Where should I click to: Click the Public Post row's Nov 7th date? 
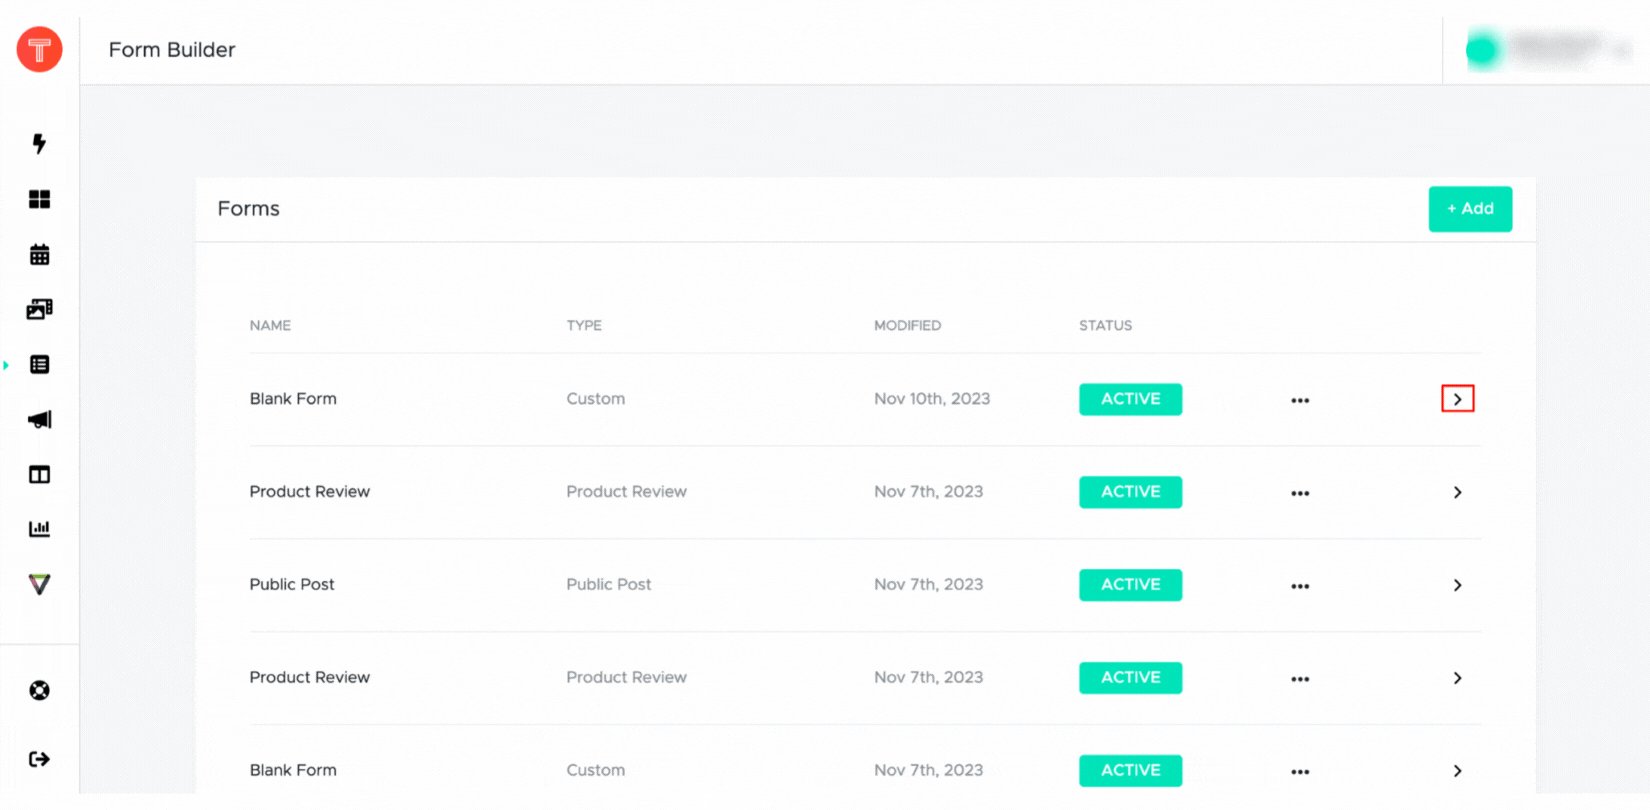click(928, 584)
